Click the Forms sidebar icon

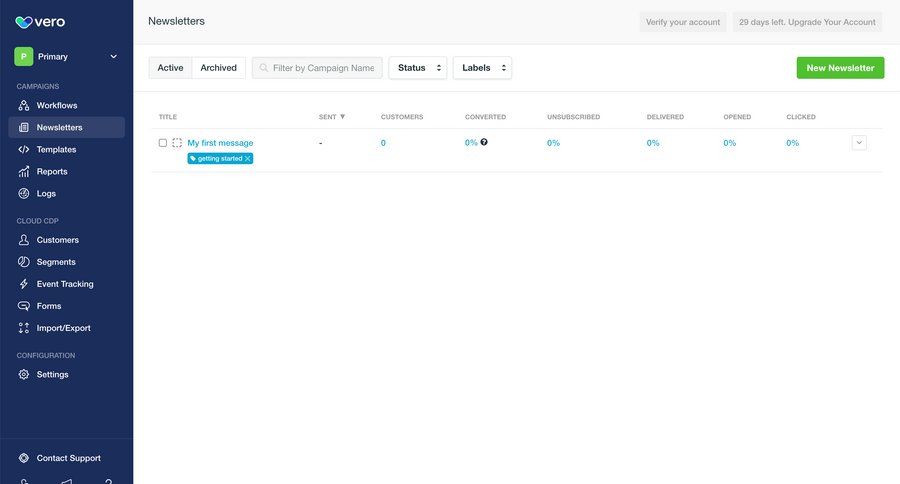(24, 306)
